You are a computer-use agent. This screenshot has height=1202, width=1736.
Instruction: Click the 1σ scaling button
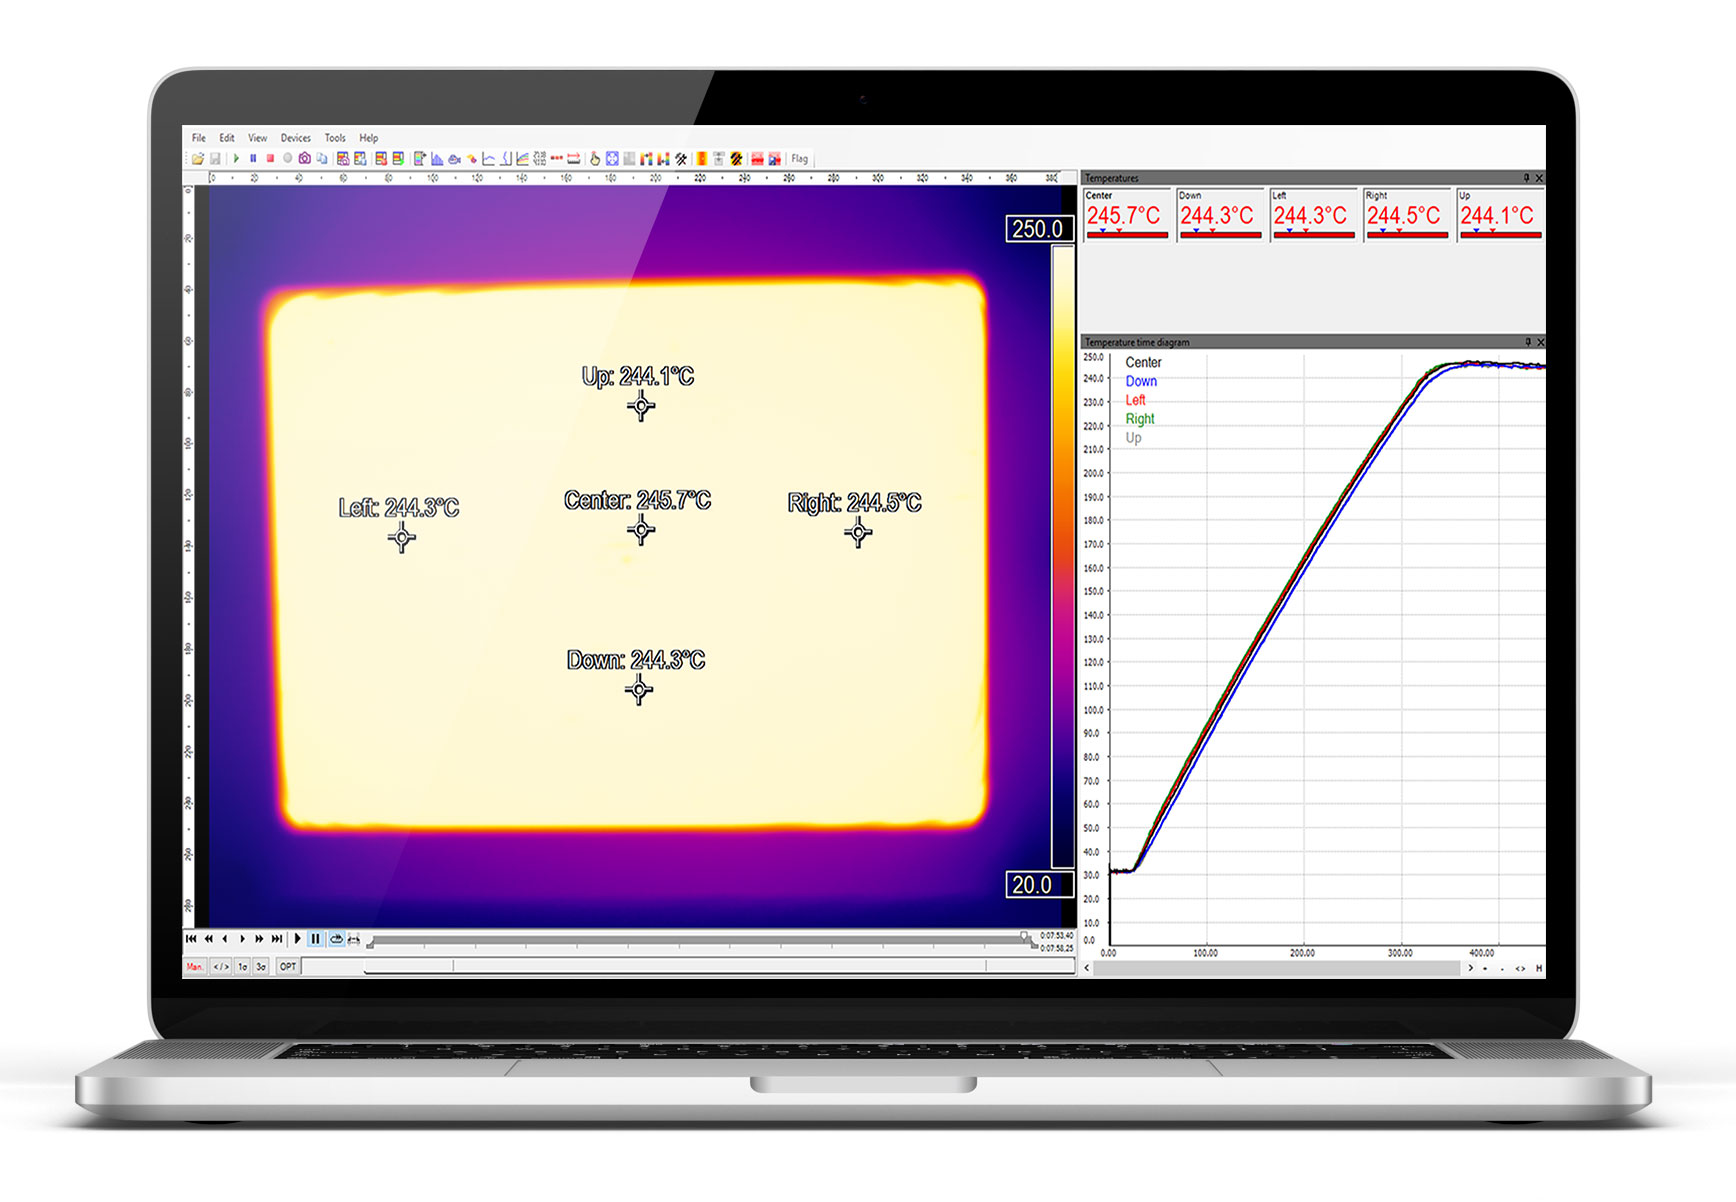tap(243, 967)
